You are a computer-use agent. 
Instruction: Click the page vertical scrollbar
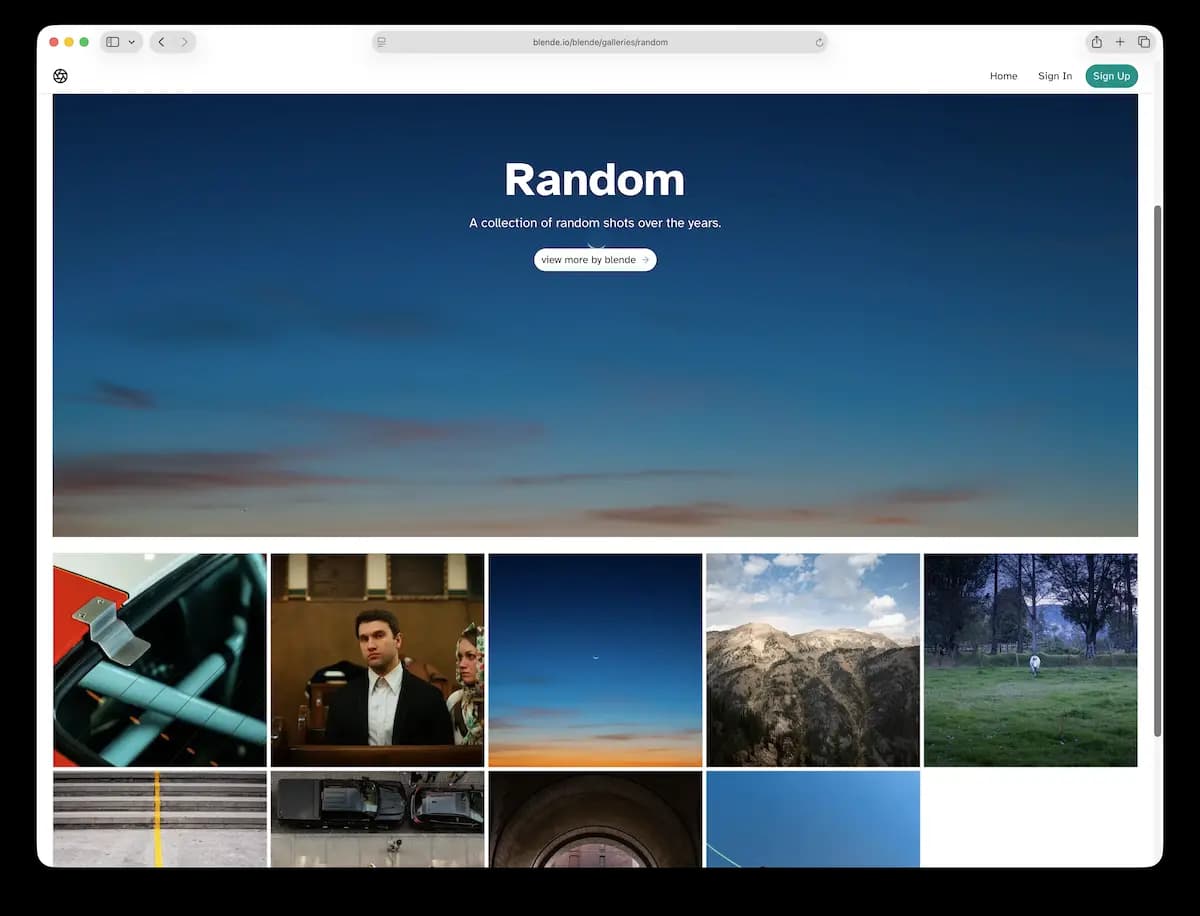point(1158,470)
